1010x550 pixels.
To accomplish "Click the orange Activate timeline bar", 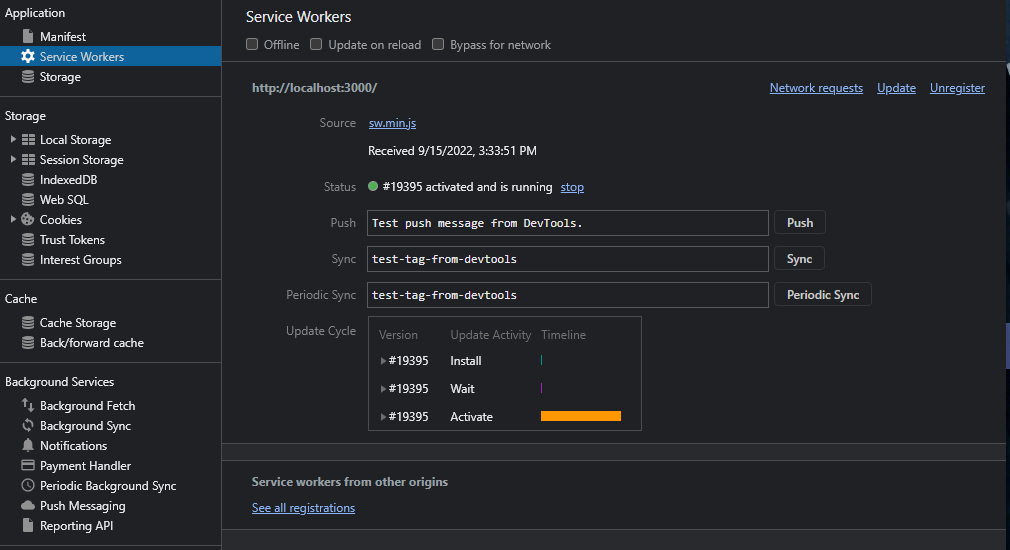I will (x=581, y=416).
